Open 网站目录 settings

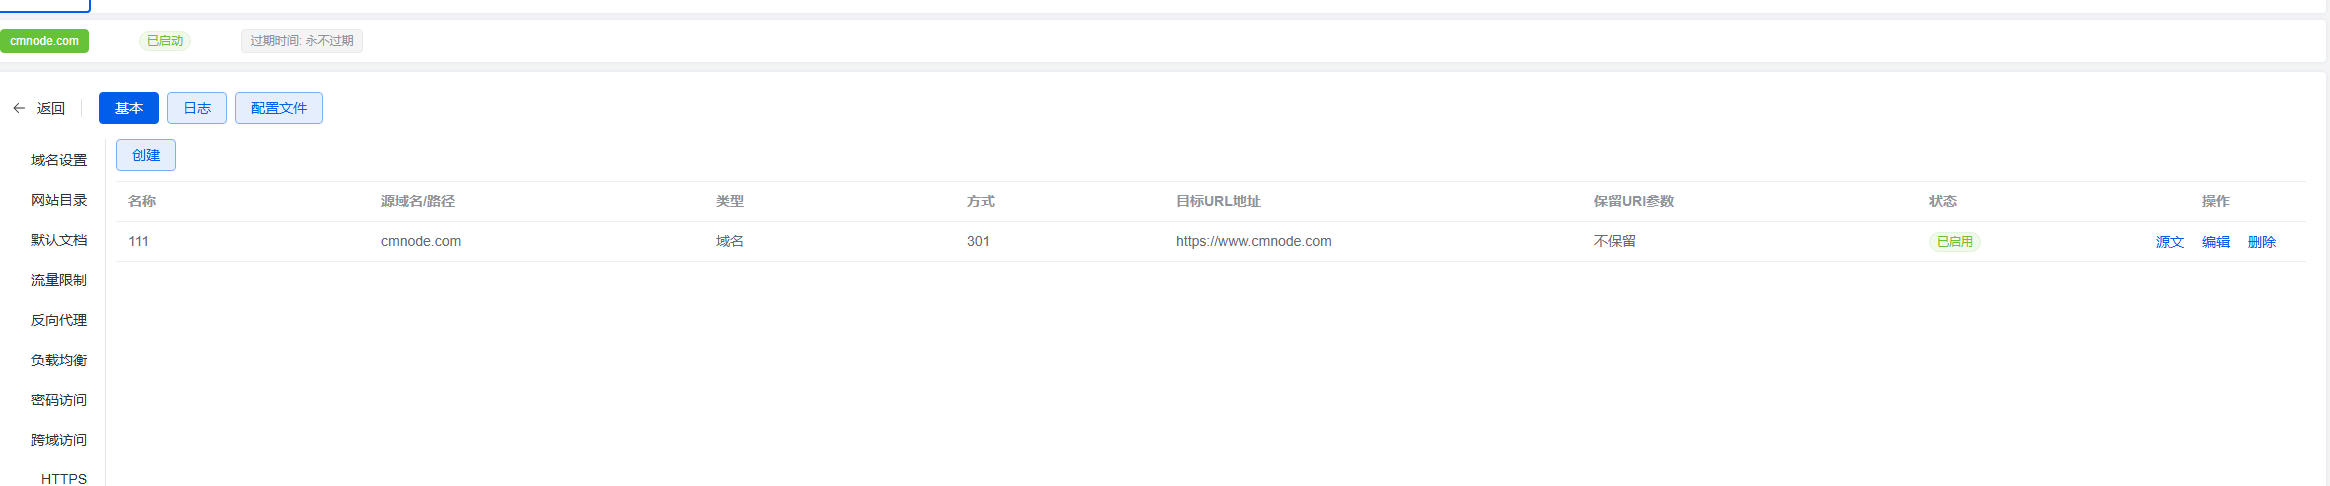tap(59, 200)
